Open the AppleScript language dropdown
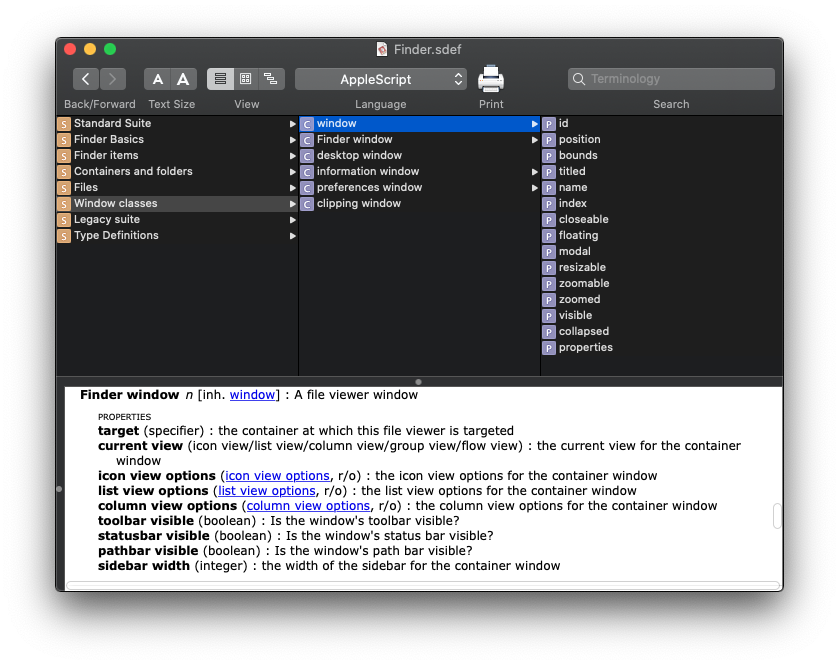Image resolution: width=839 pixels, height=665 pixels. point(381,79)
